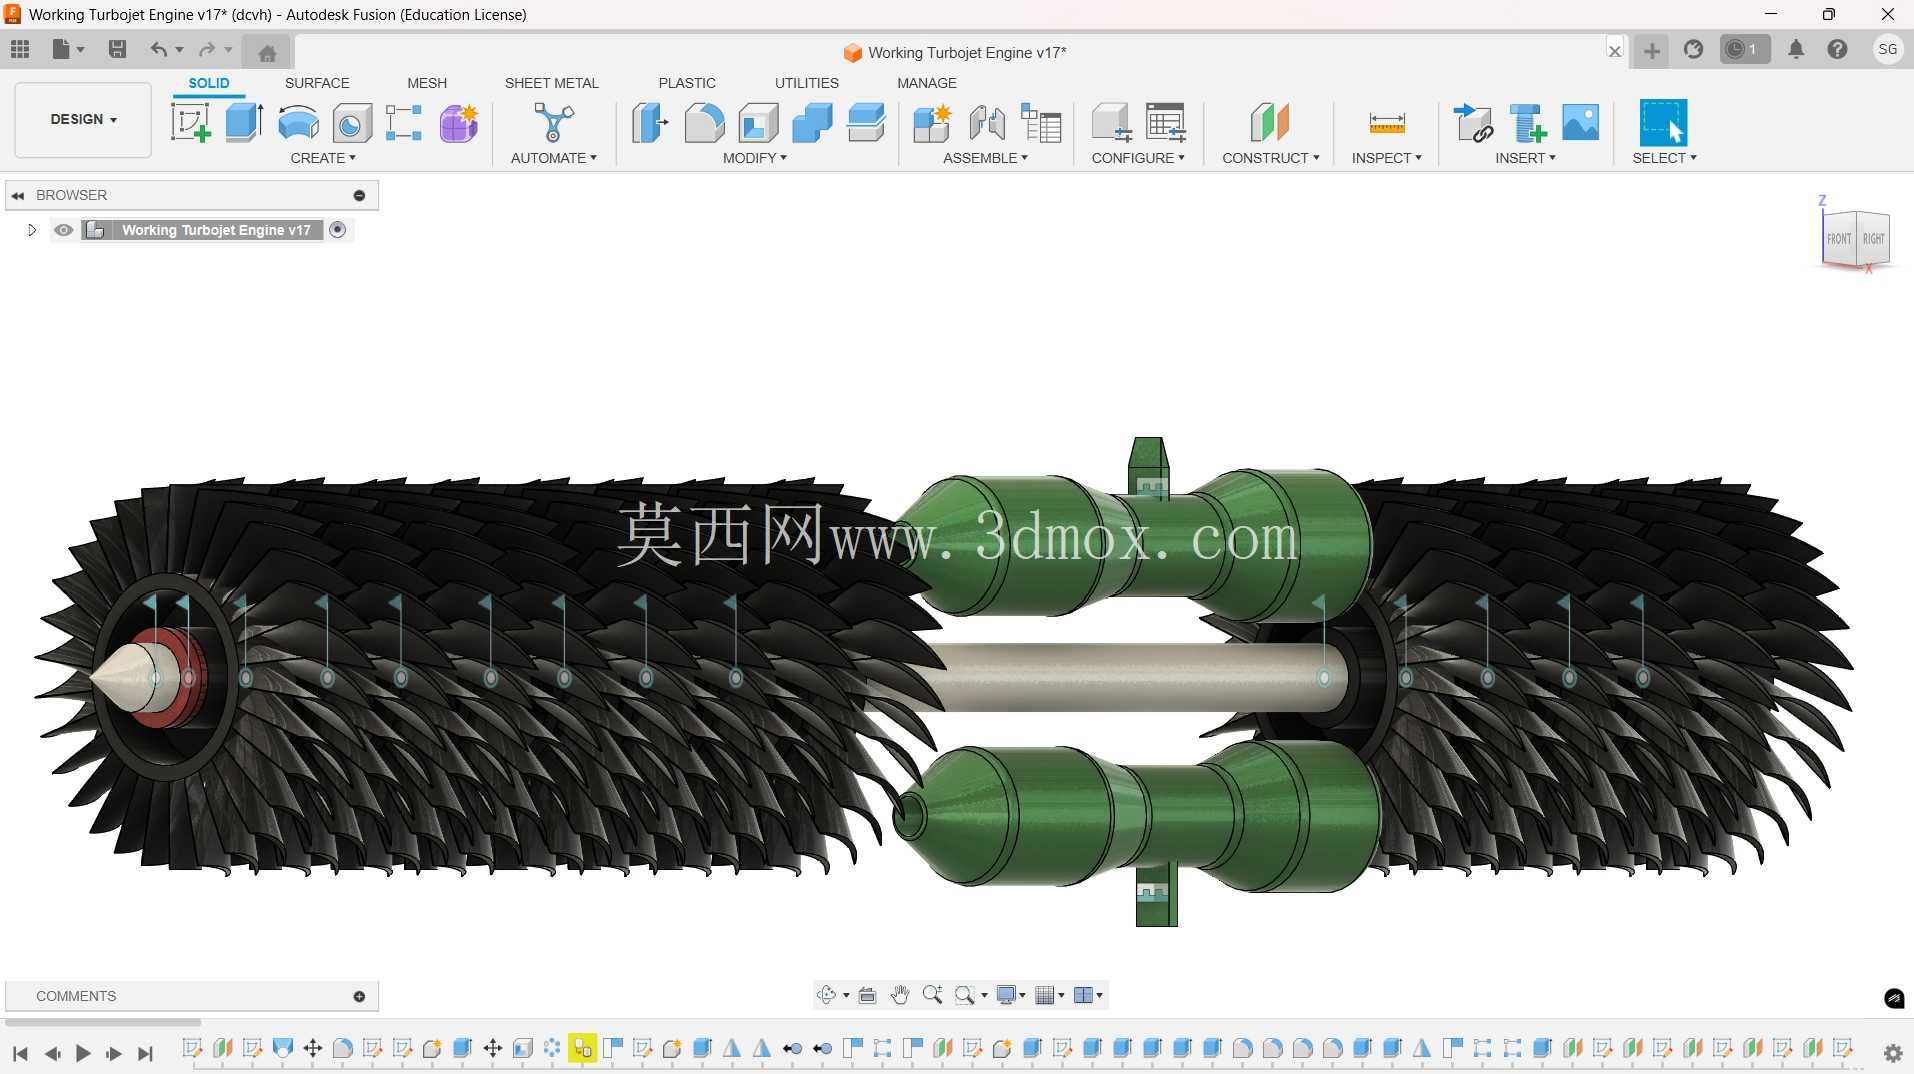The width and height of the screenshot is (1914, 1074).
Task: Expand the Comments panel with the plus button
Action: point(359,996)
